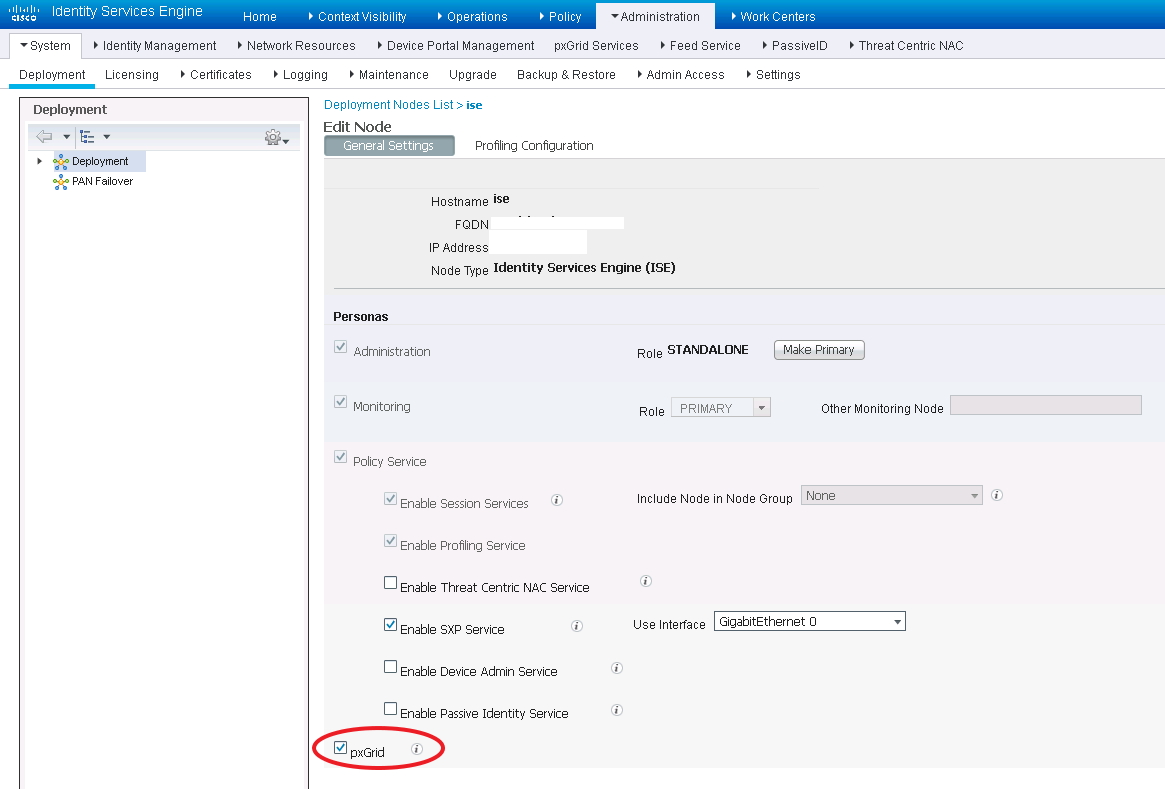
Task: Open the gear settings icon in Deployment panel
Action: tap(273, 137)
